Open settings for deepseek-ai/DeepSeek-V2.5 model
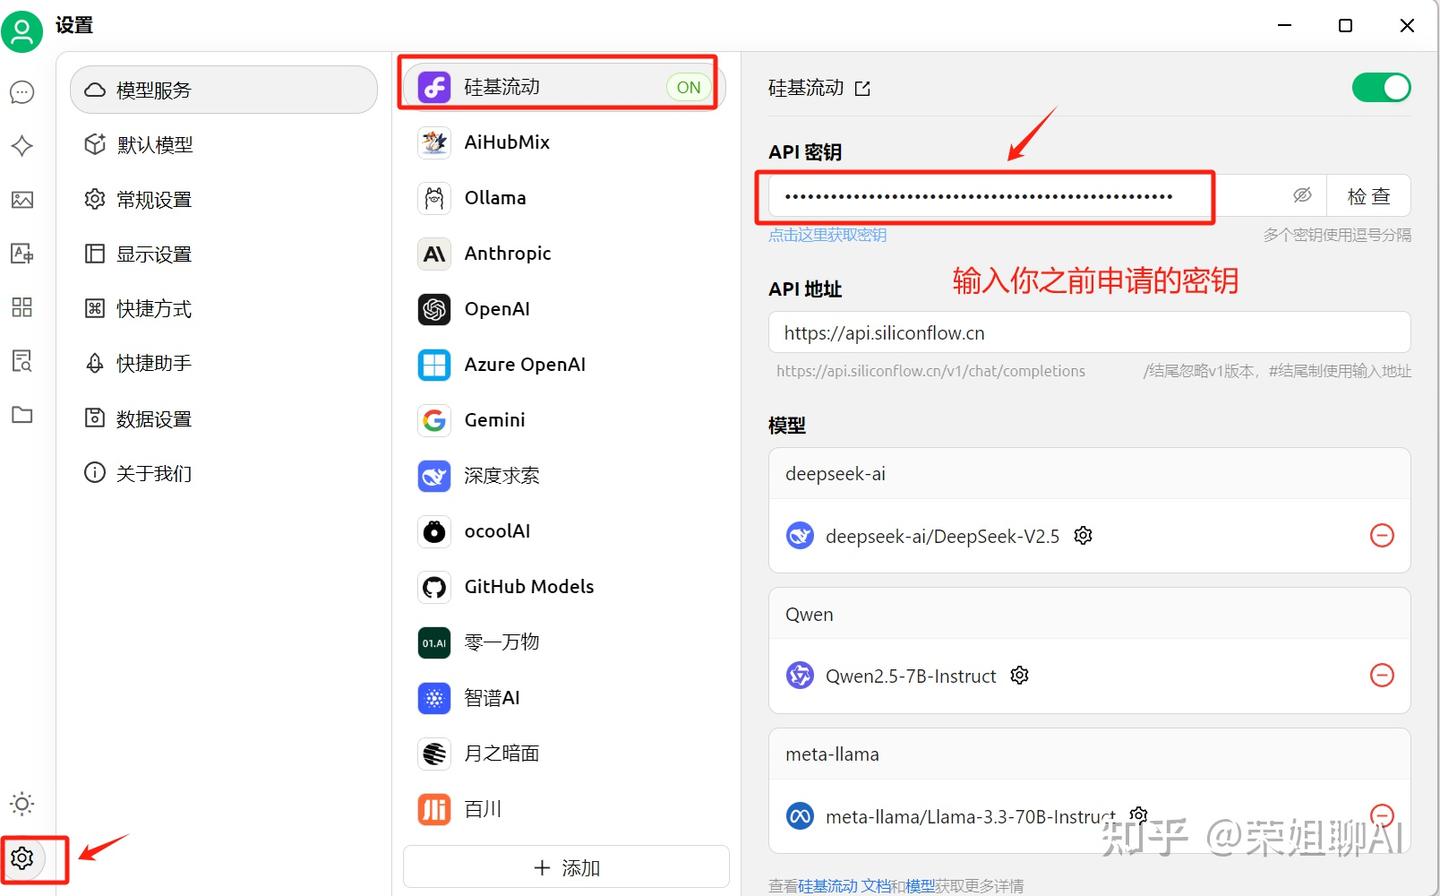 1083,535
